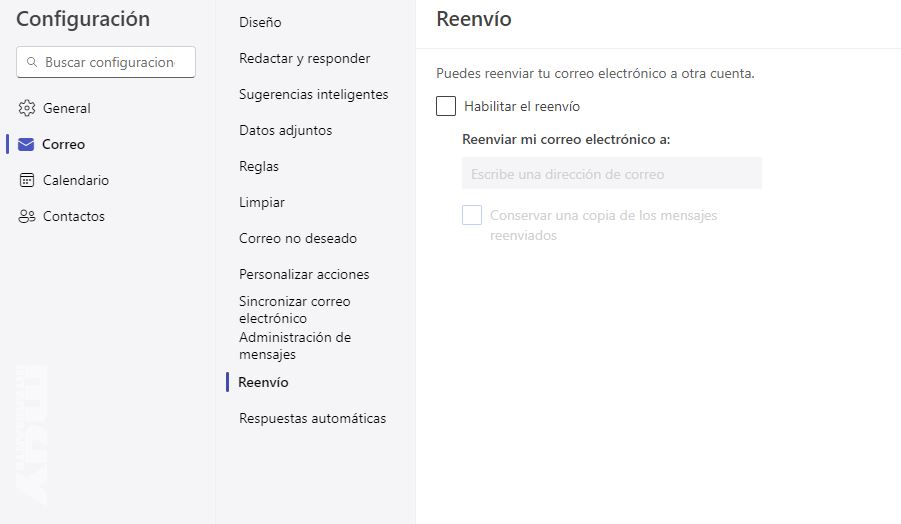Click the forwarding email address field
Image resolution: width=901 pixels, height=524 pixels.
(x=611, y=174)
